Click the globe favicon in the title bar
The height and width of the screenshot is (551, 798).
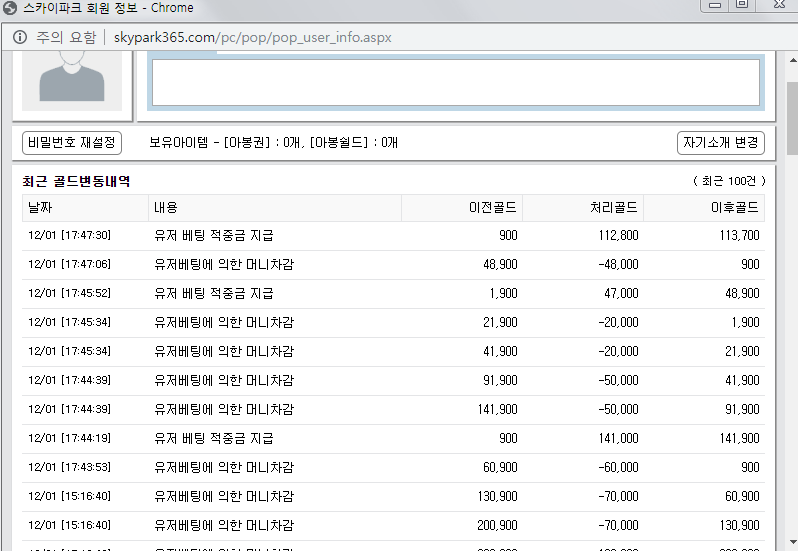(x=11, y=8)
